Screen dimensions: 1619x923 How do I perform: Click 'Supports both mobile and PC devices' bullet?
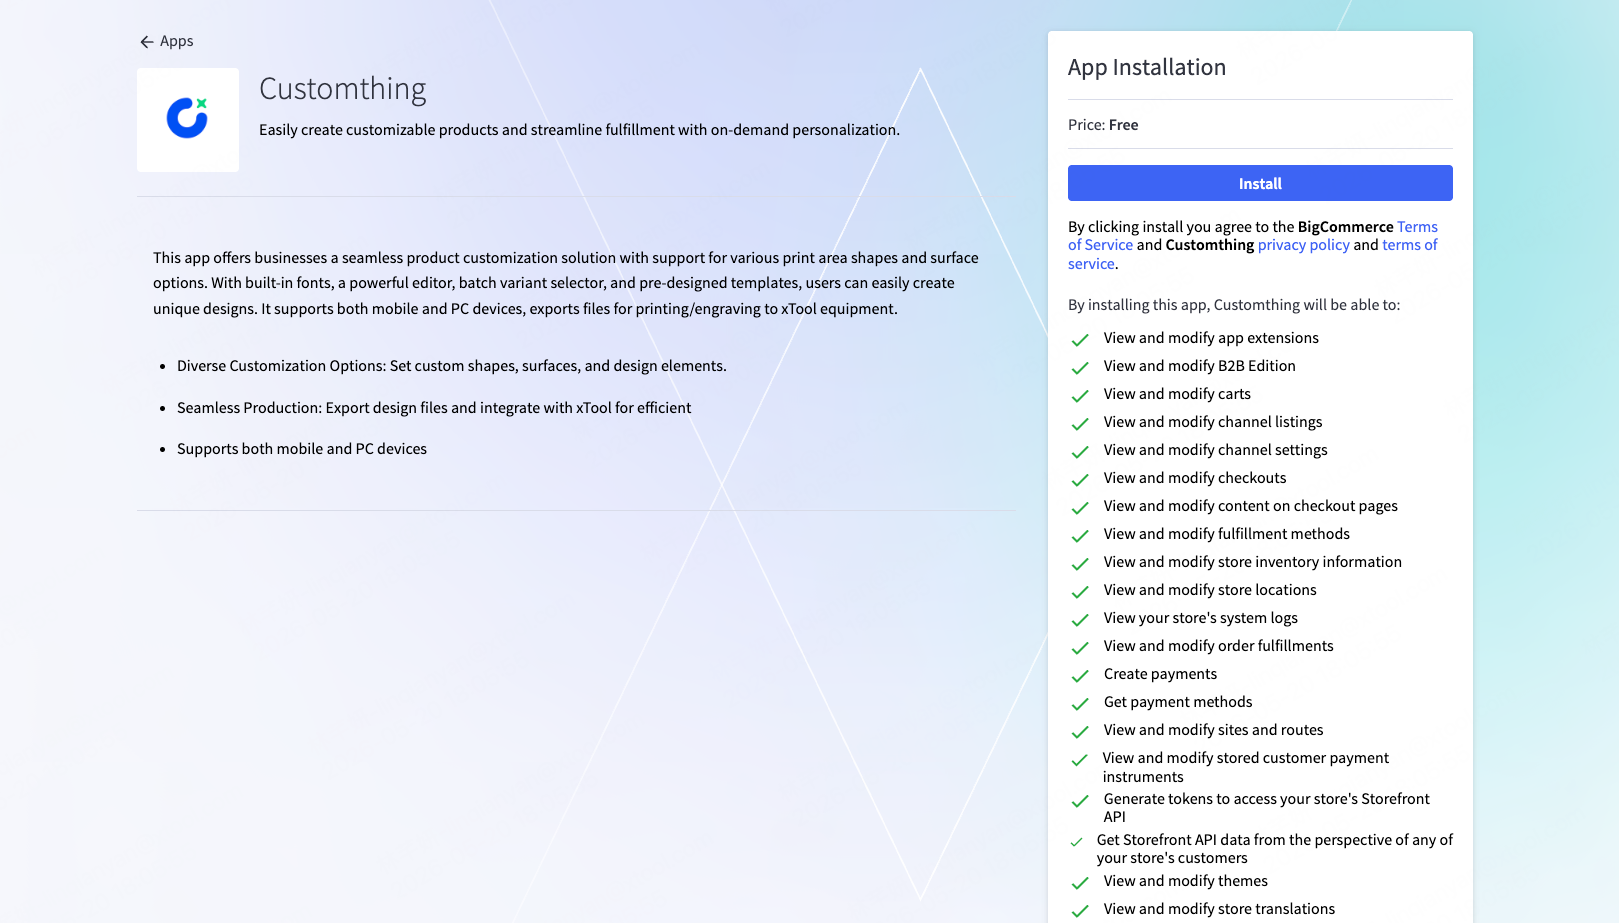(302, 449)
